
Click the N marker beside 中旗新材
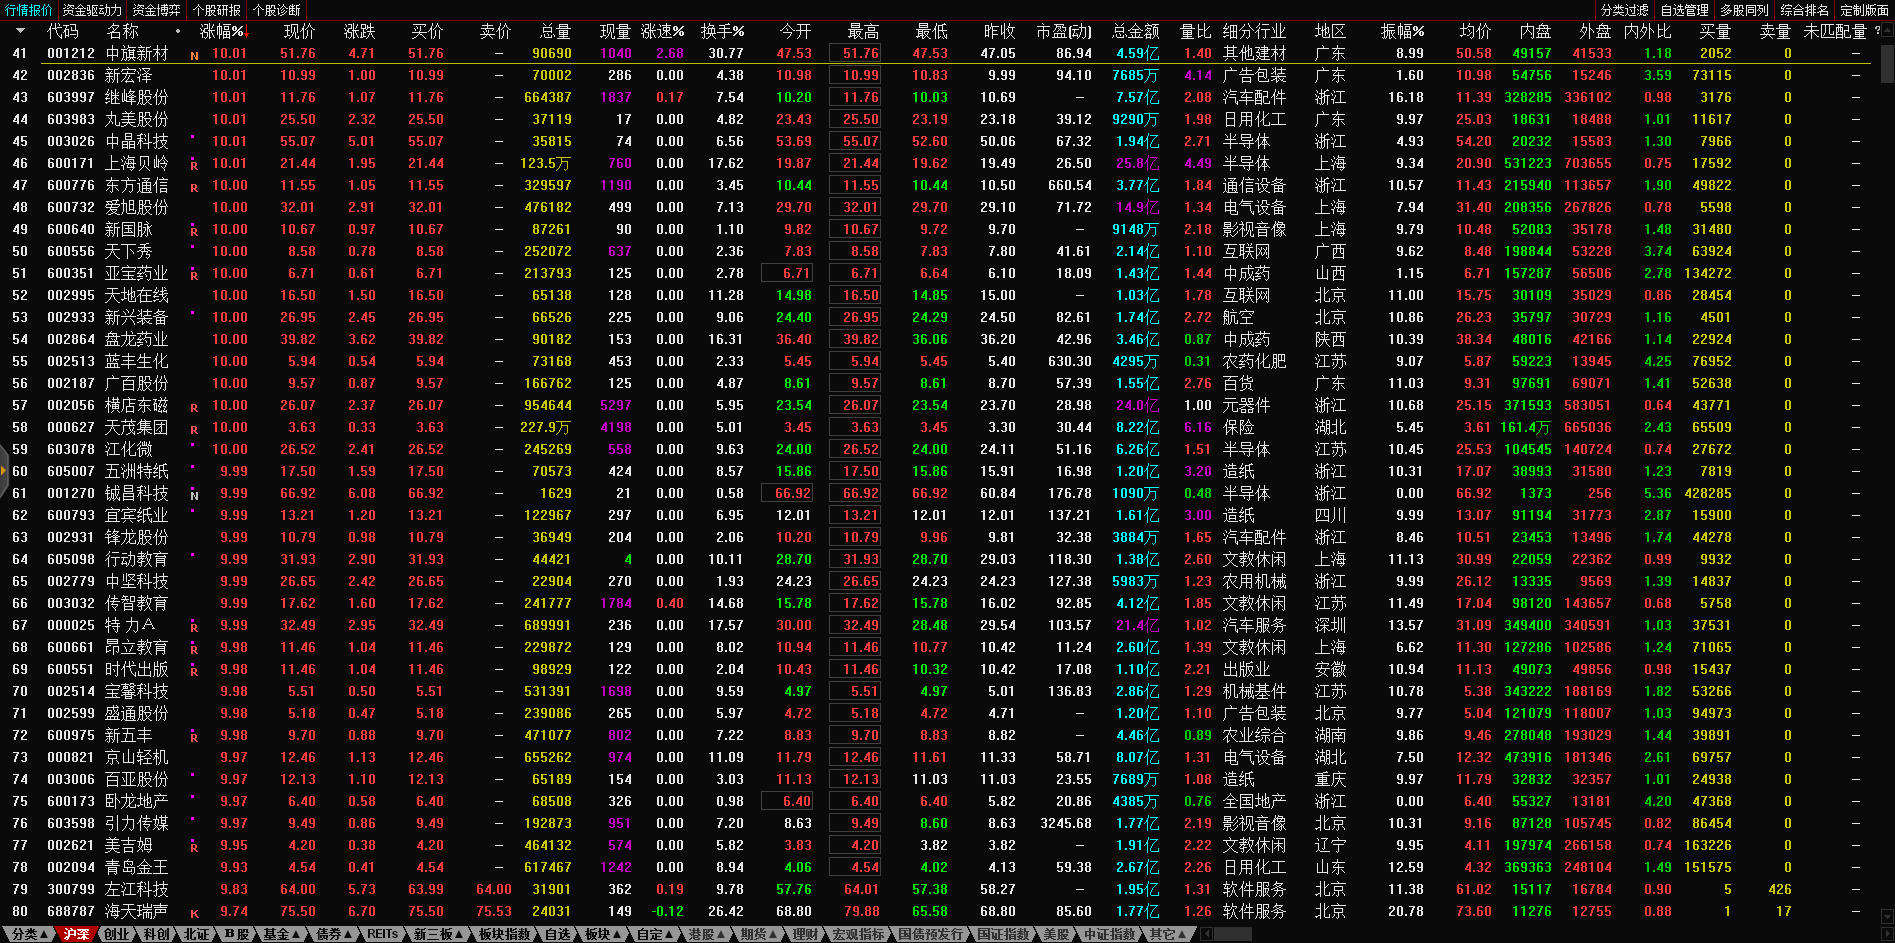194,55
